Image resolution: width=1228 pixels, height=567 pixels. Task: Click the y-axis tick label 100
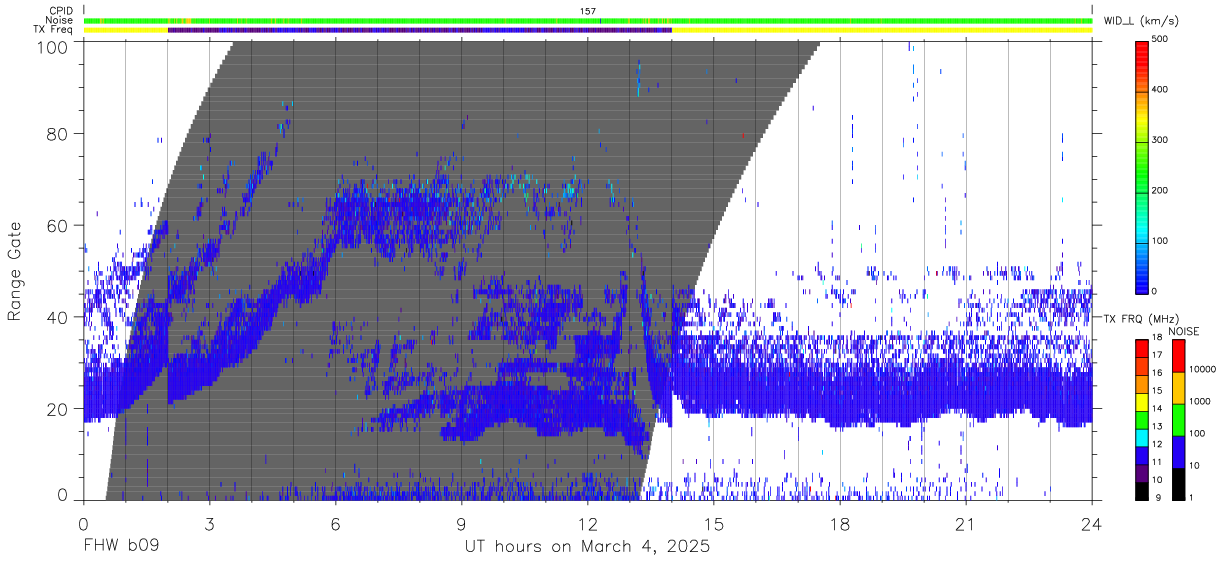pos(52,46)
